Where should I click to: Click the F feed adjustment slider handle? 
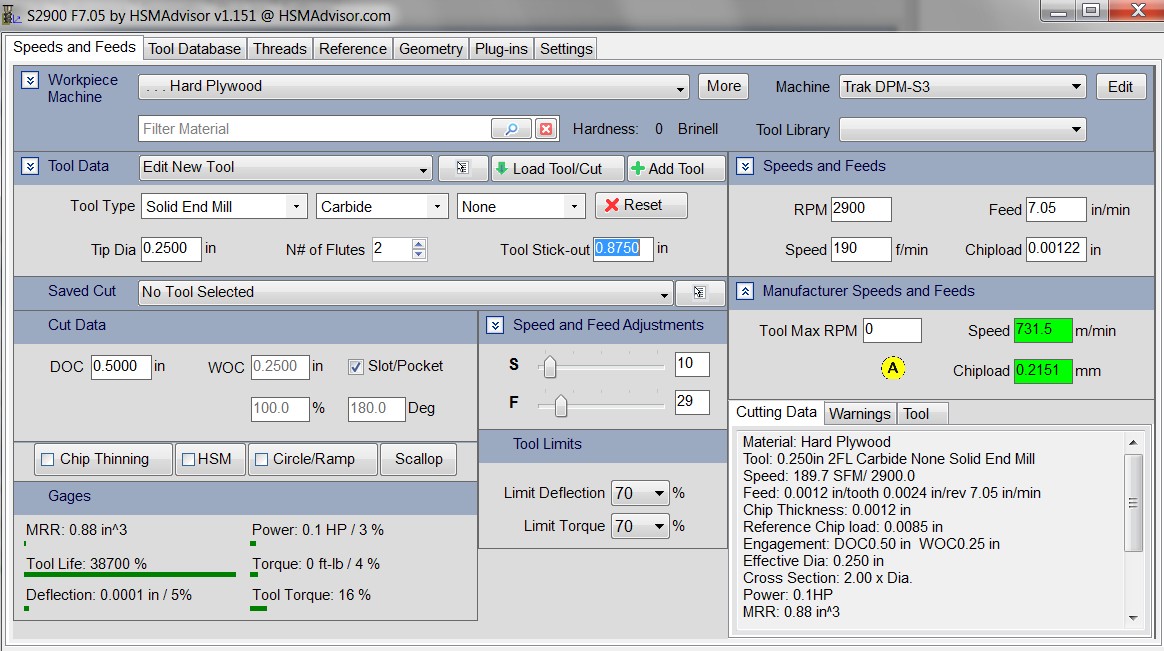(560, 405)
